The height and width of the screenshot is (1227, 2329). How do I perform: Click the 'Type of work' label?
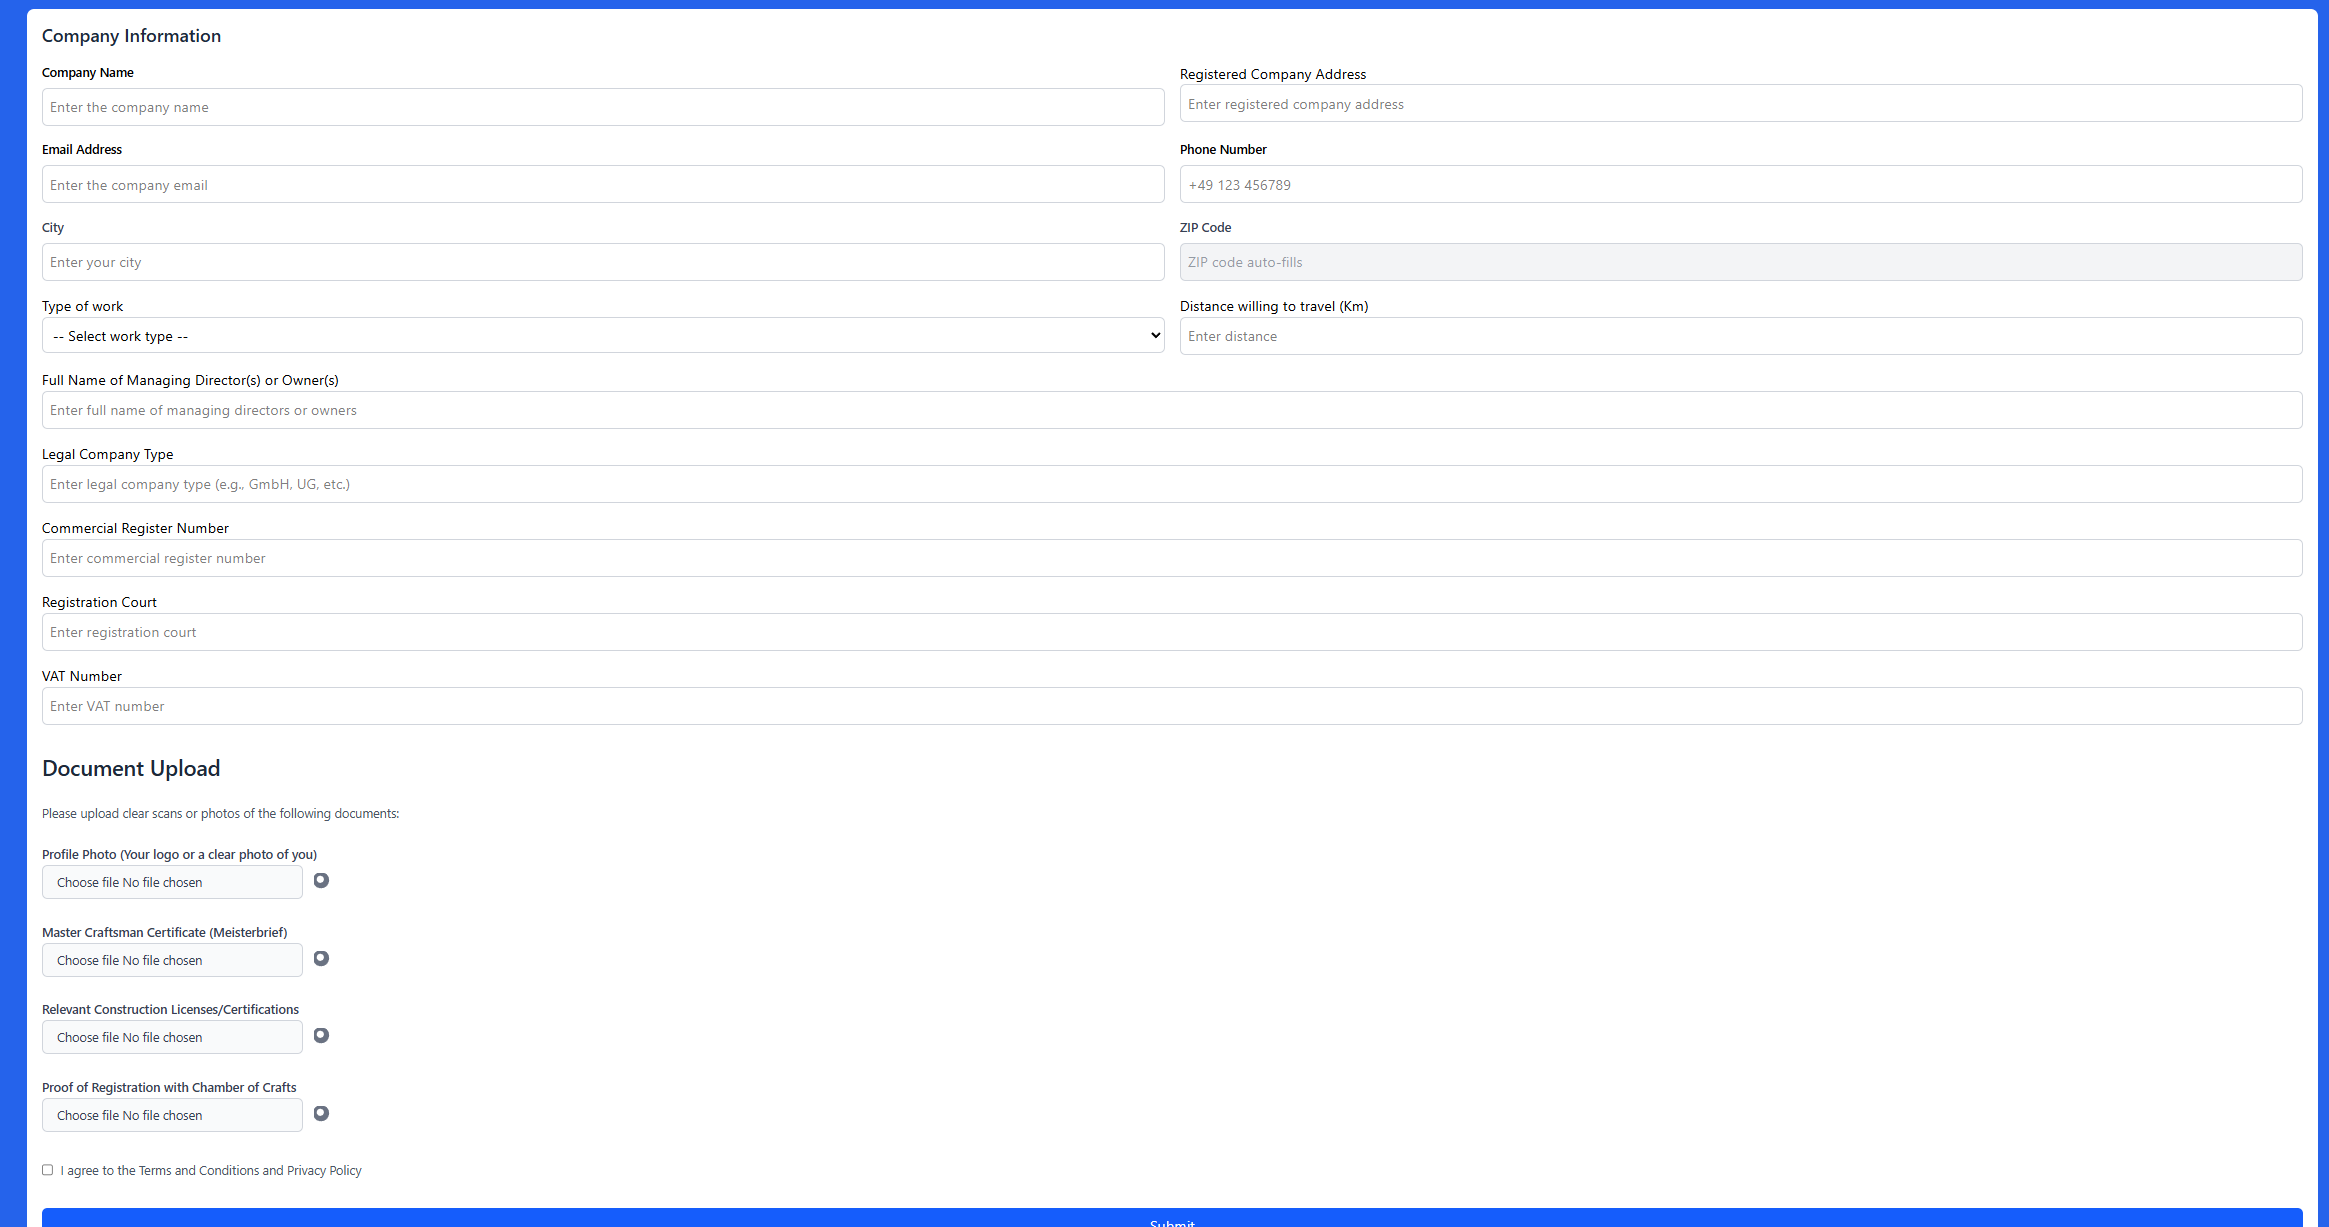coord(83,306)
